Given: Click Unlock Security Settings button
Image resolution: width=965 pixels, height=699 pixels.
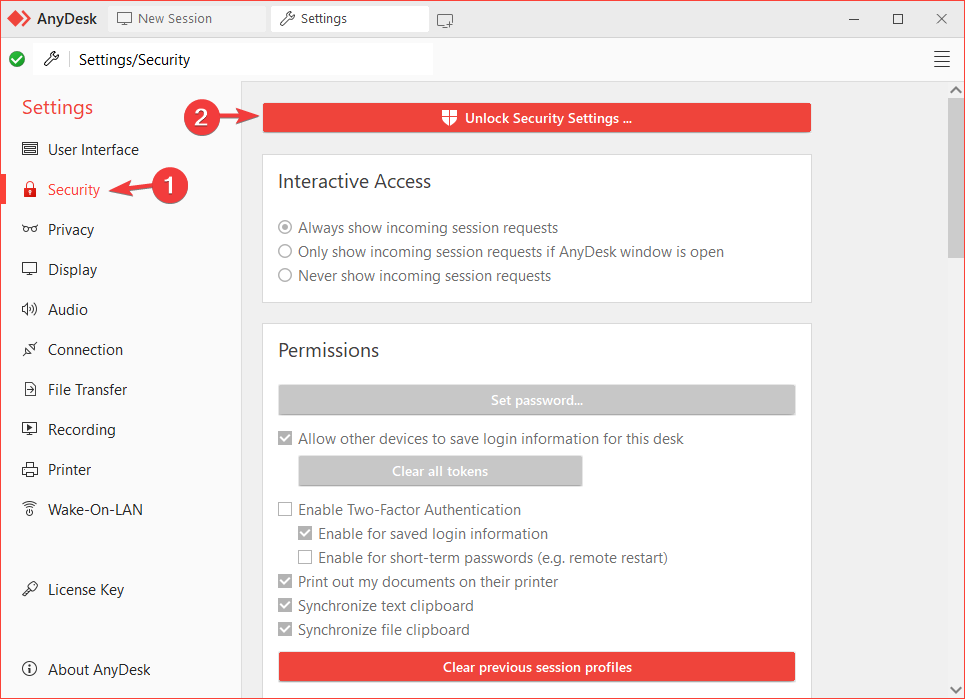Looking at the screenshot, I should point(536,118).
